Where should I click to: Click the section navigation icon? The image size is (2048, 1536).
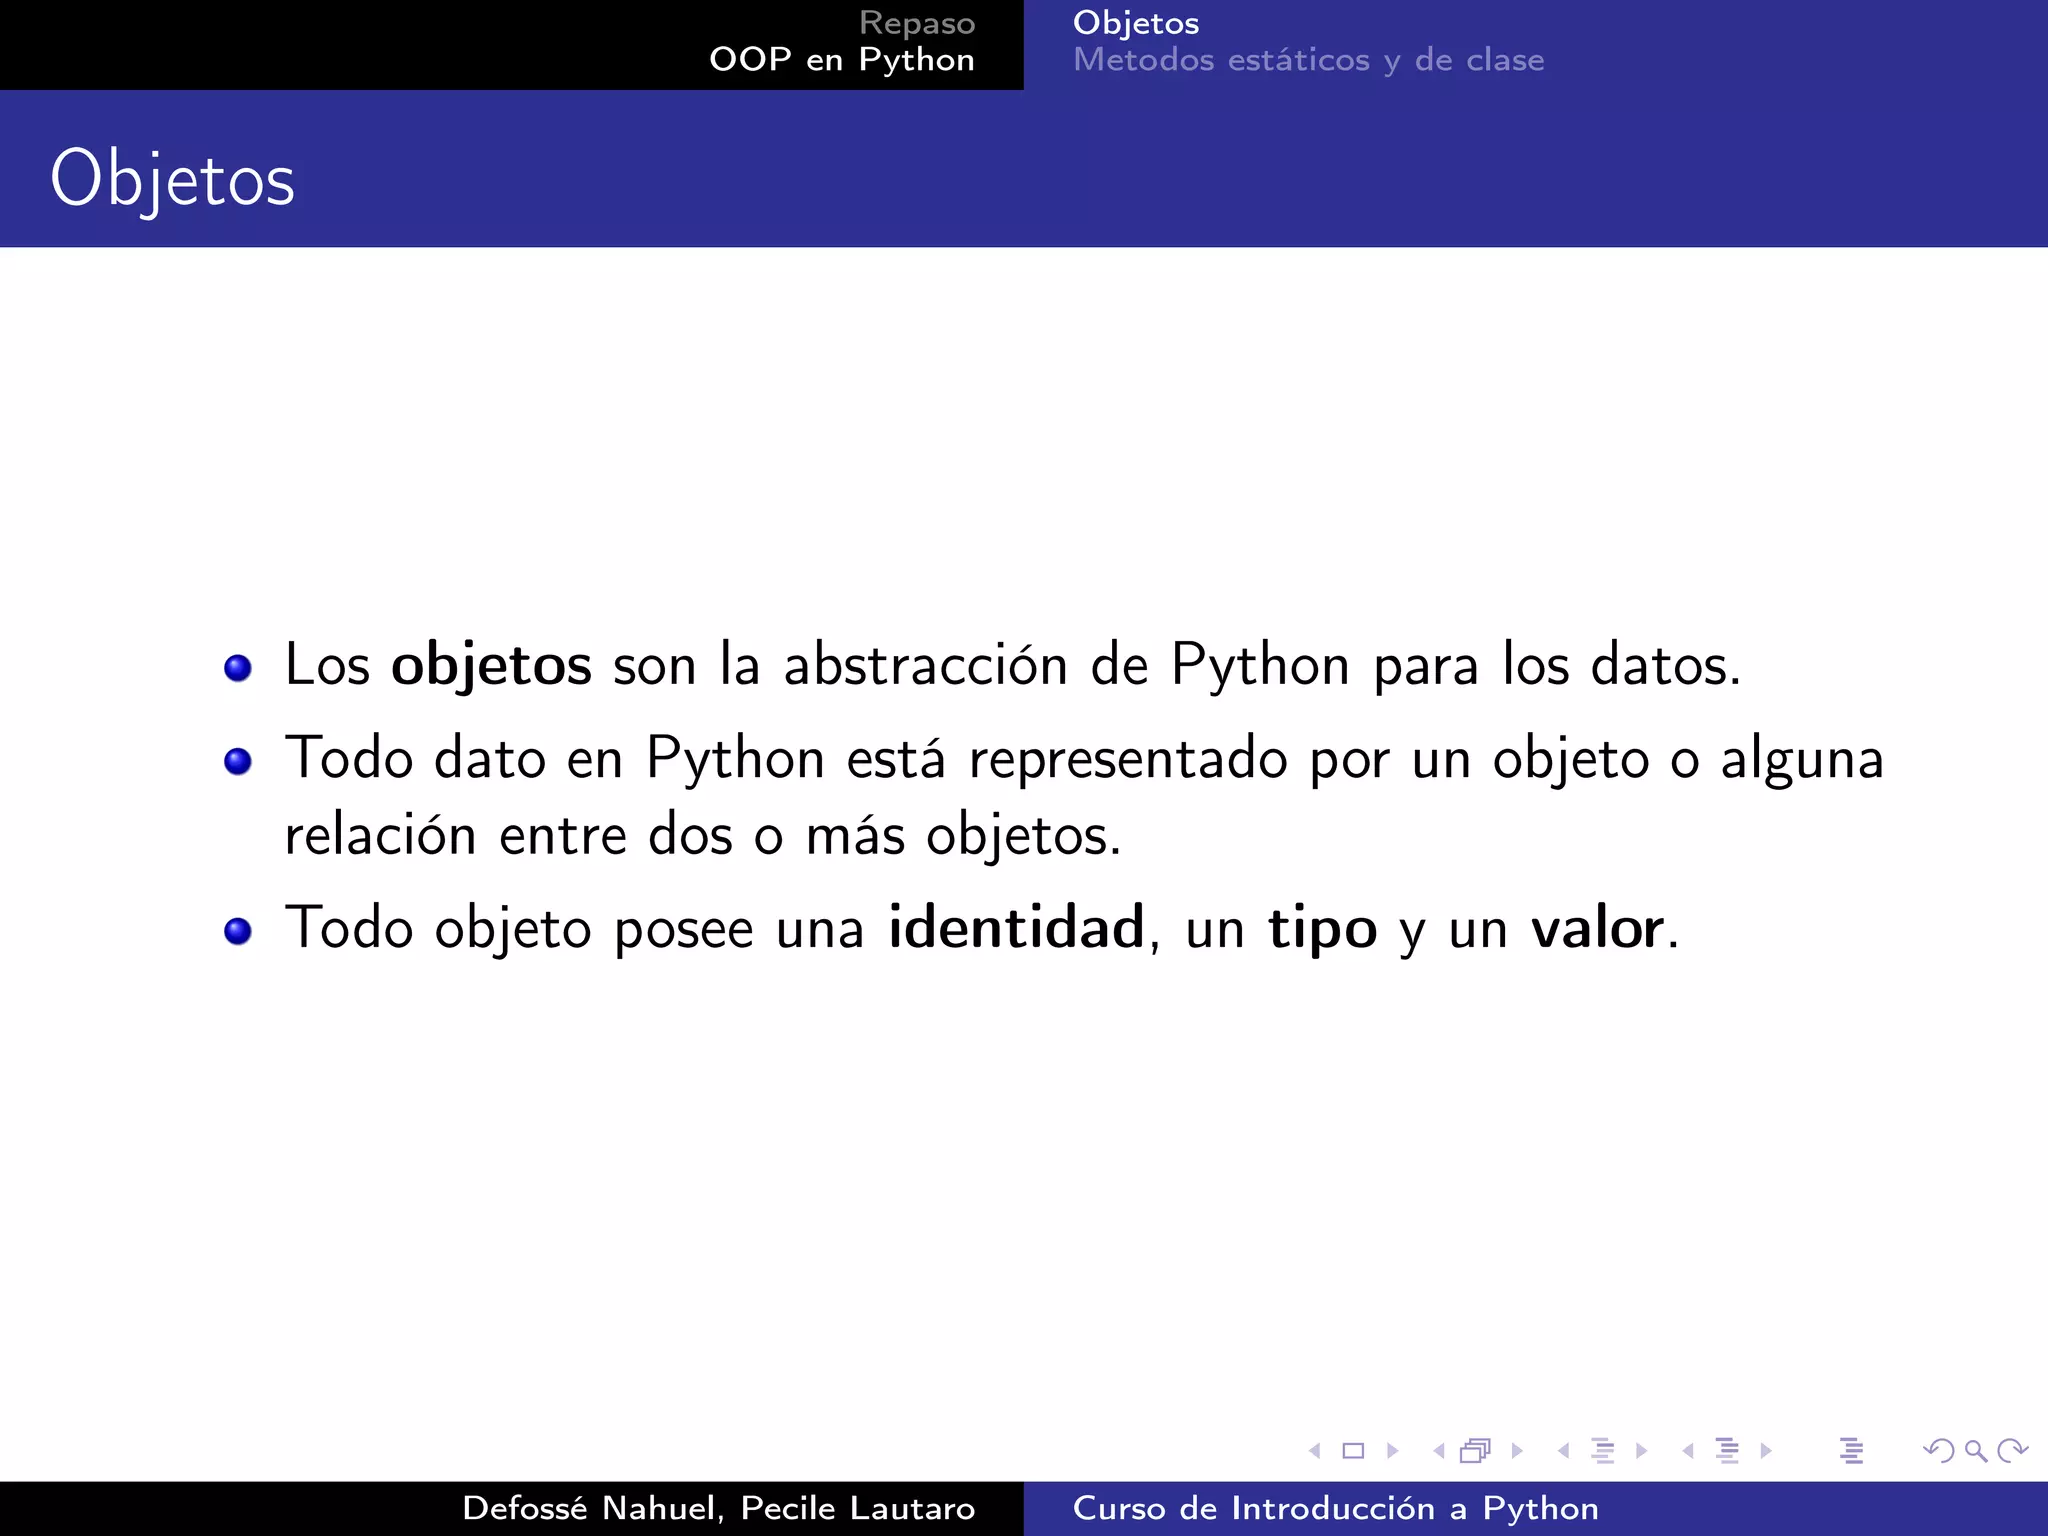(1727, 1450)
